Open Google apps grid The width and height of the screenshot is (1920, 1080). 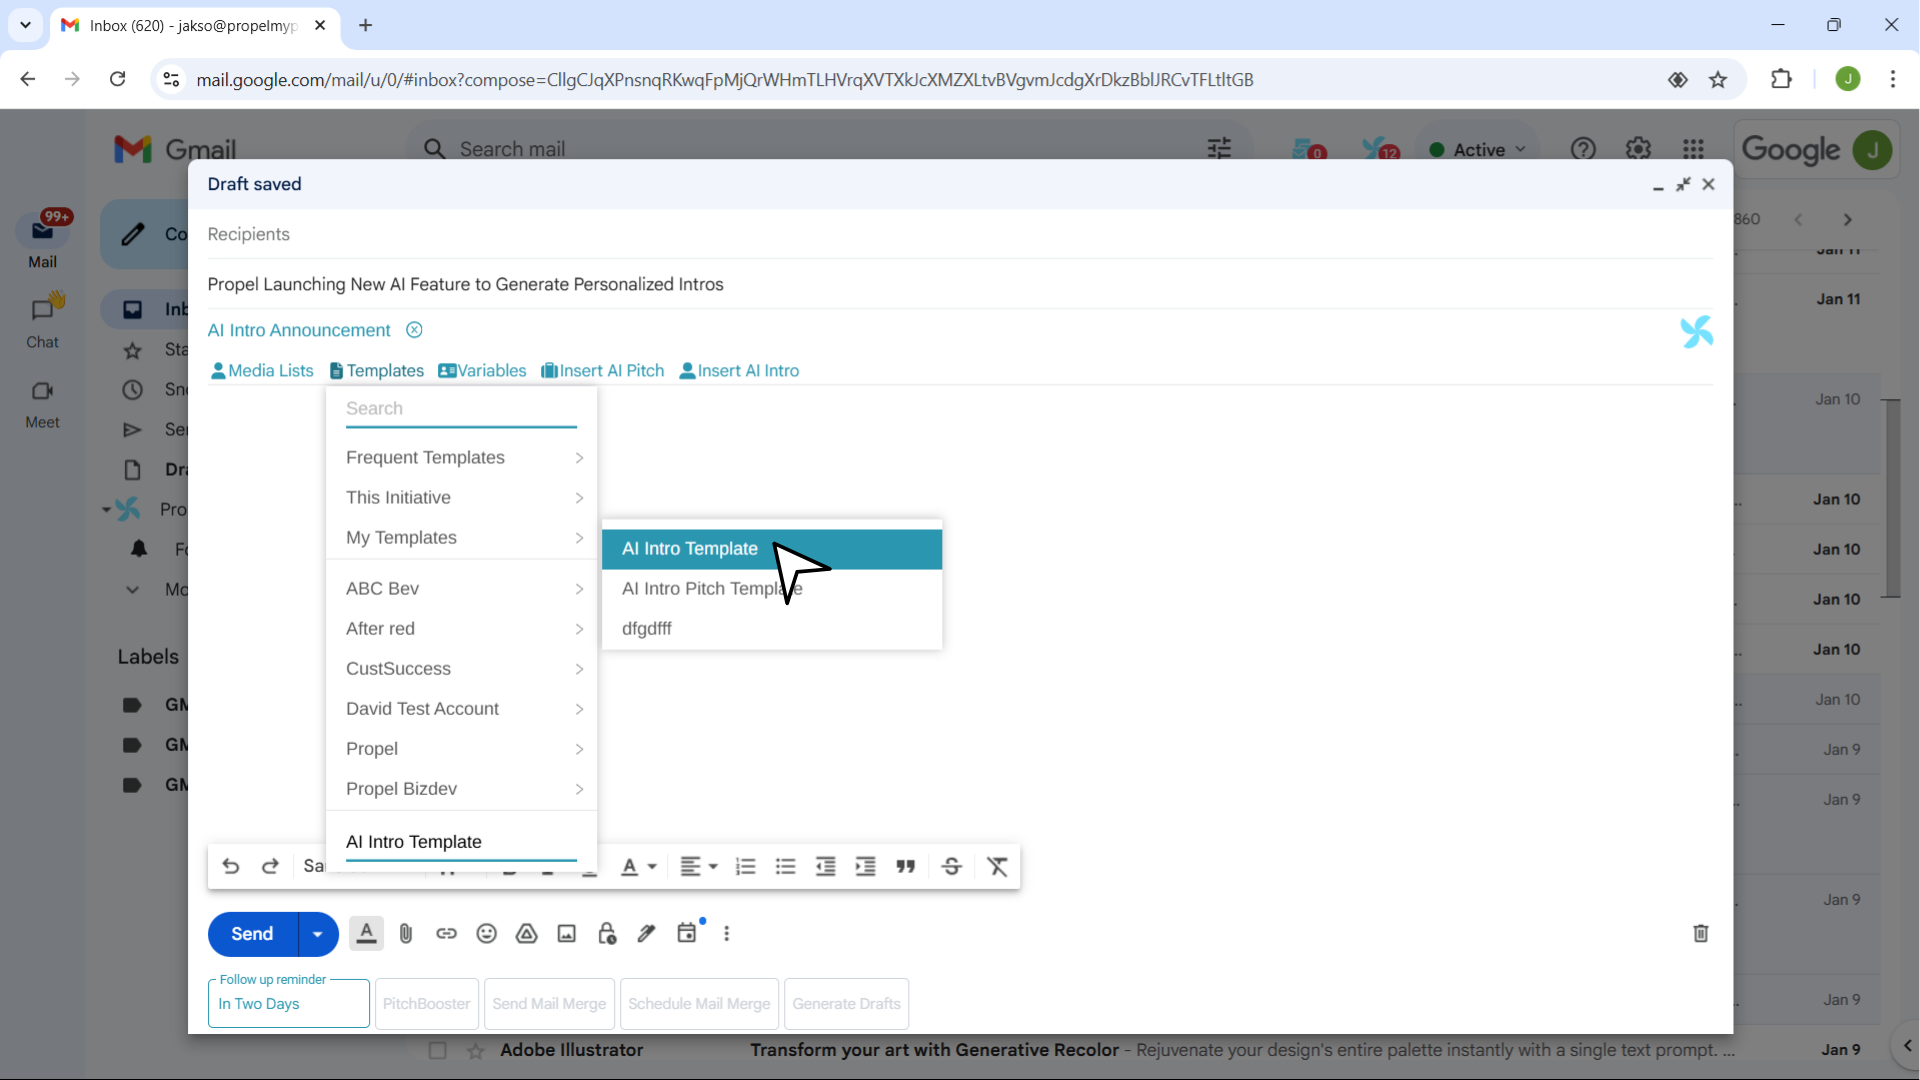pyautogui.click(x=1693, y=149)
